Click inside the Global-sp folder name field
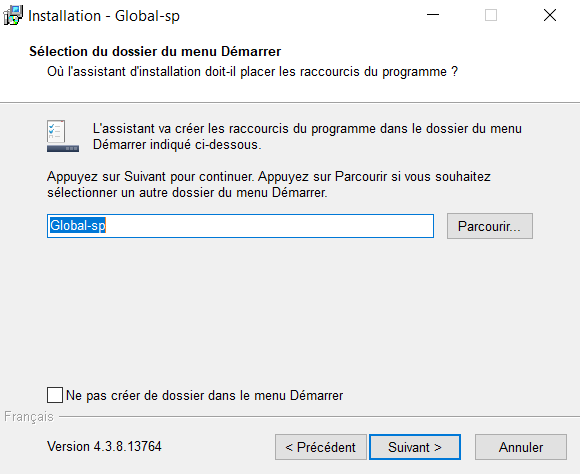This screenshot has width=580, height=474. (240, 226)
